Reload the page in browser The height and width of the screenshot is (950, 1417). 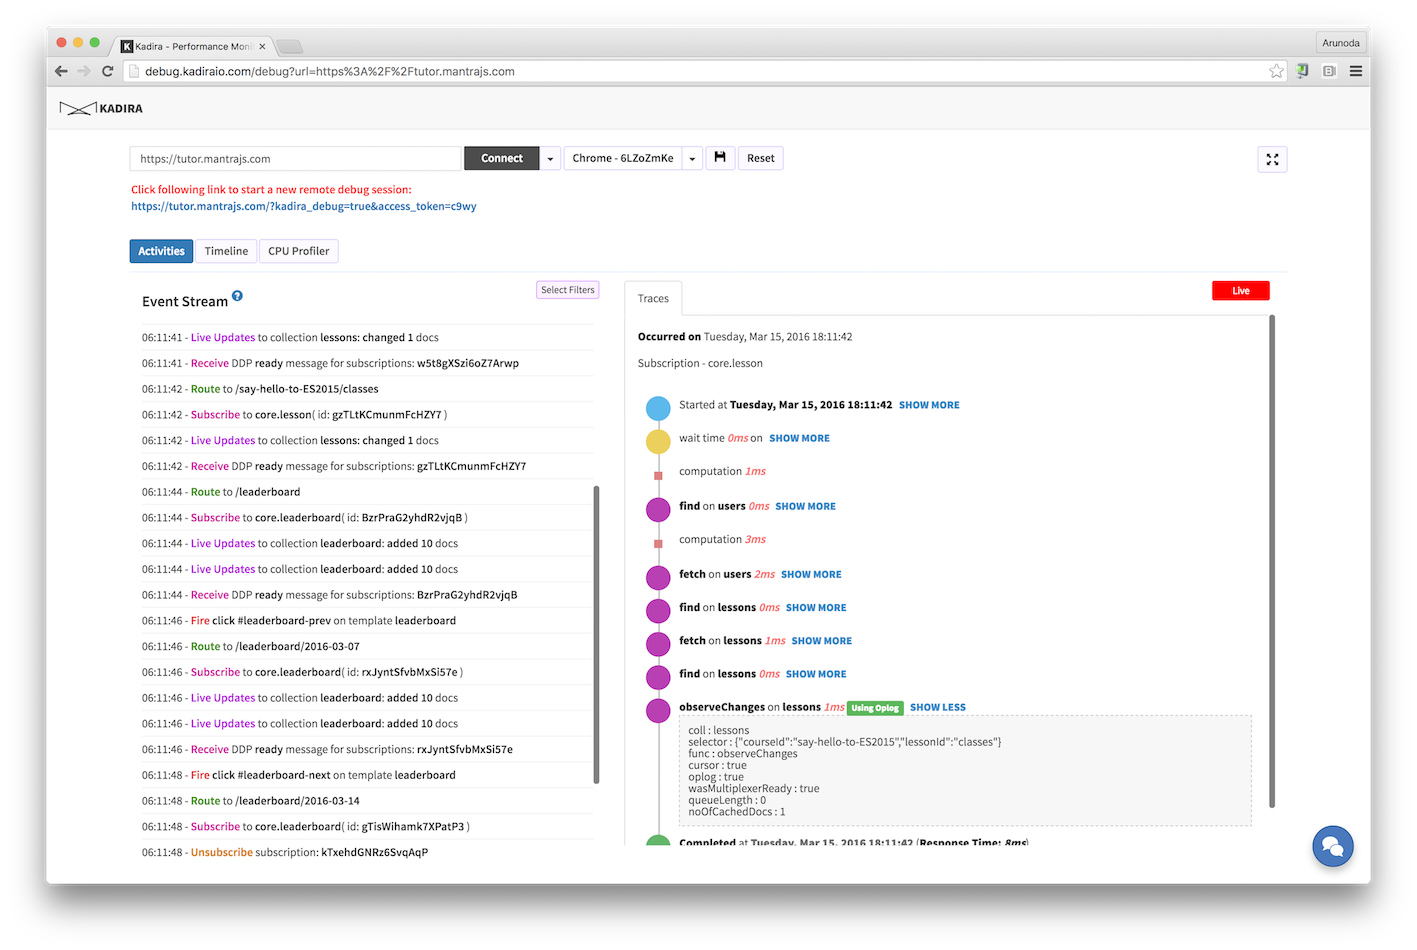click(x=107, y=71)
